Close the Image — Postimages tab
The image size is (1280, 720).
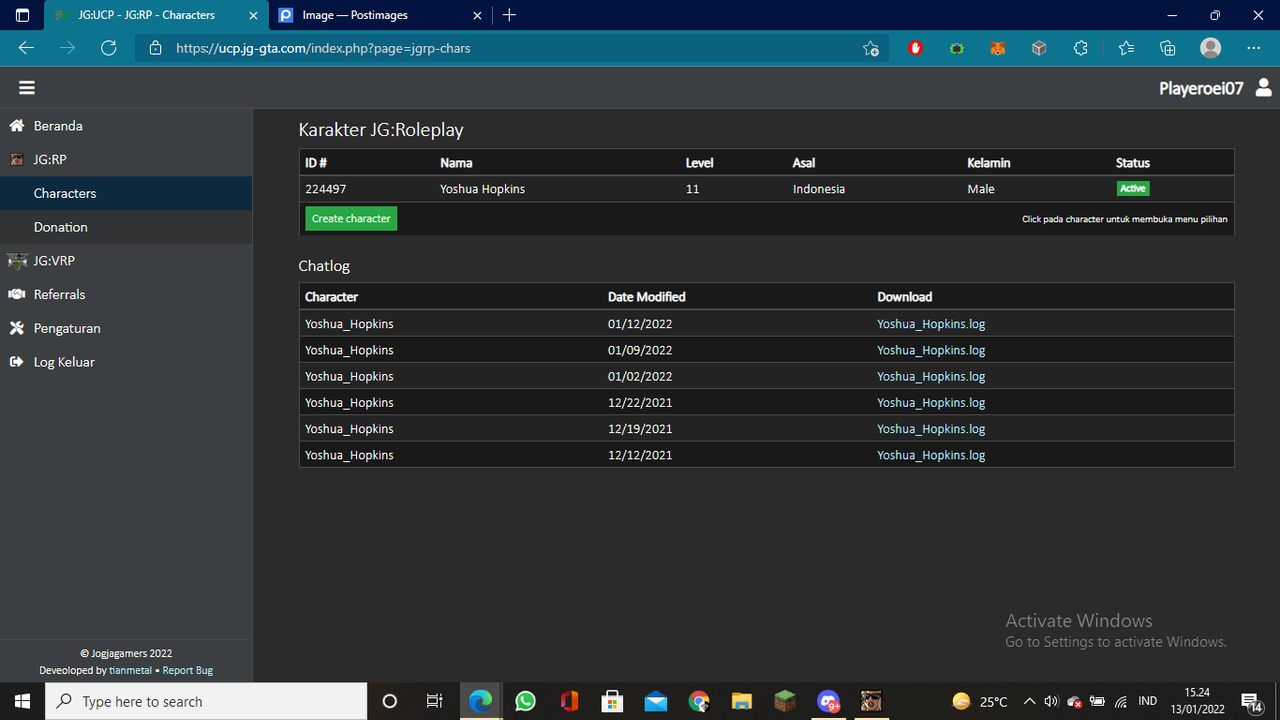(477, 15)
